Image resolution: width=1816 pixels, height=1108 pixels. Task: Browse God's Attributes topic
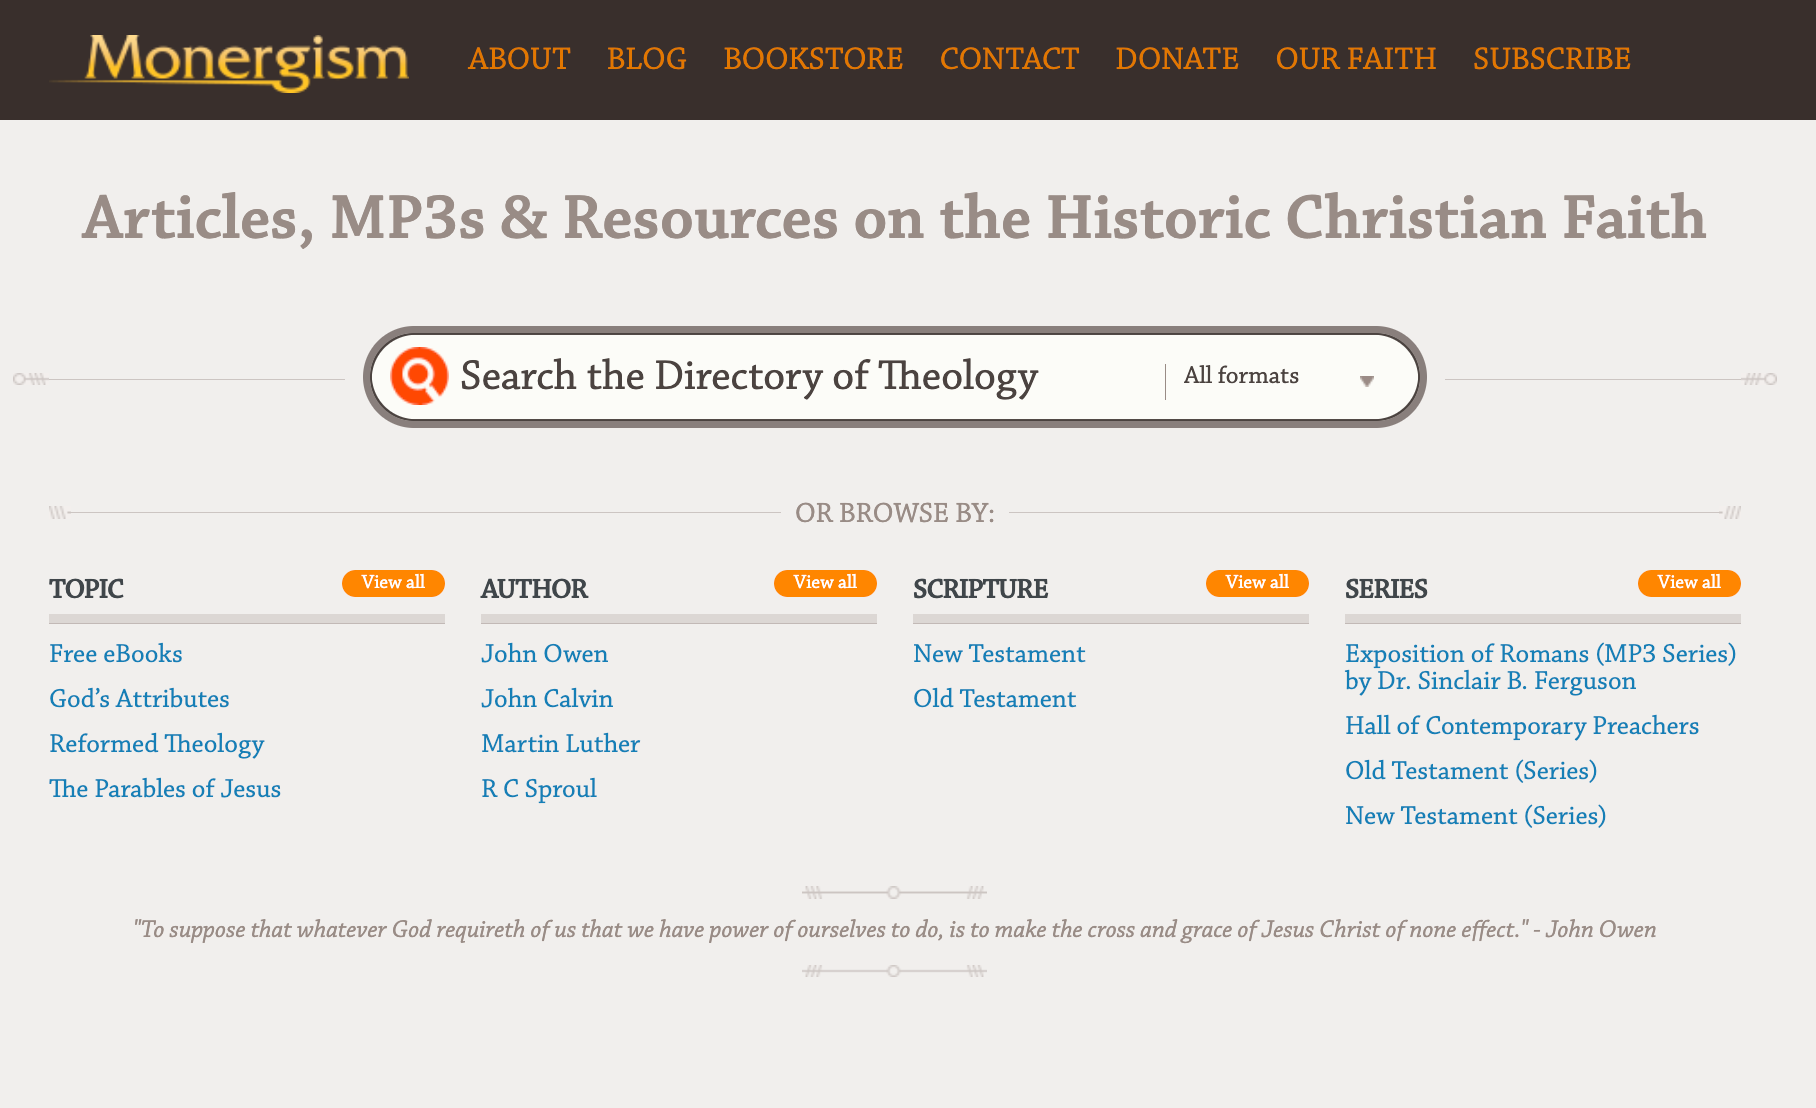point(140,699)
